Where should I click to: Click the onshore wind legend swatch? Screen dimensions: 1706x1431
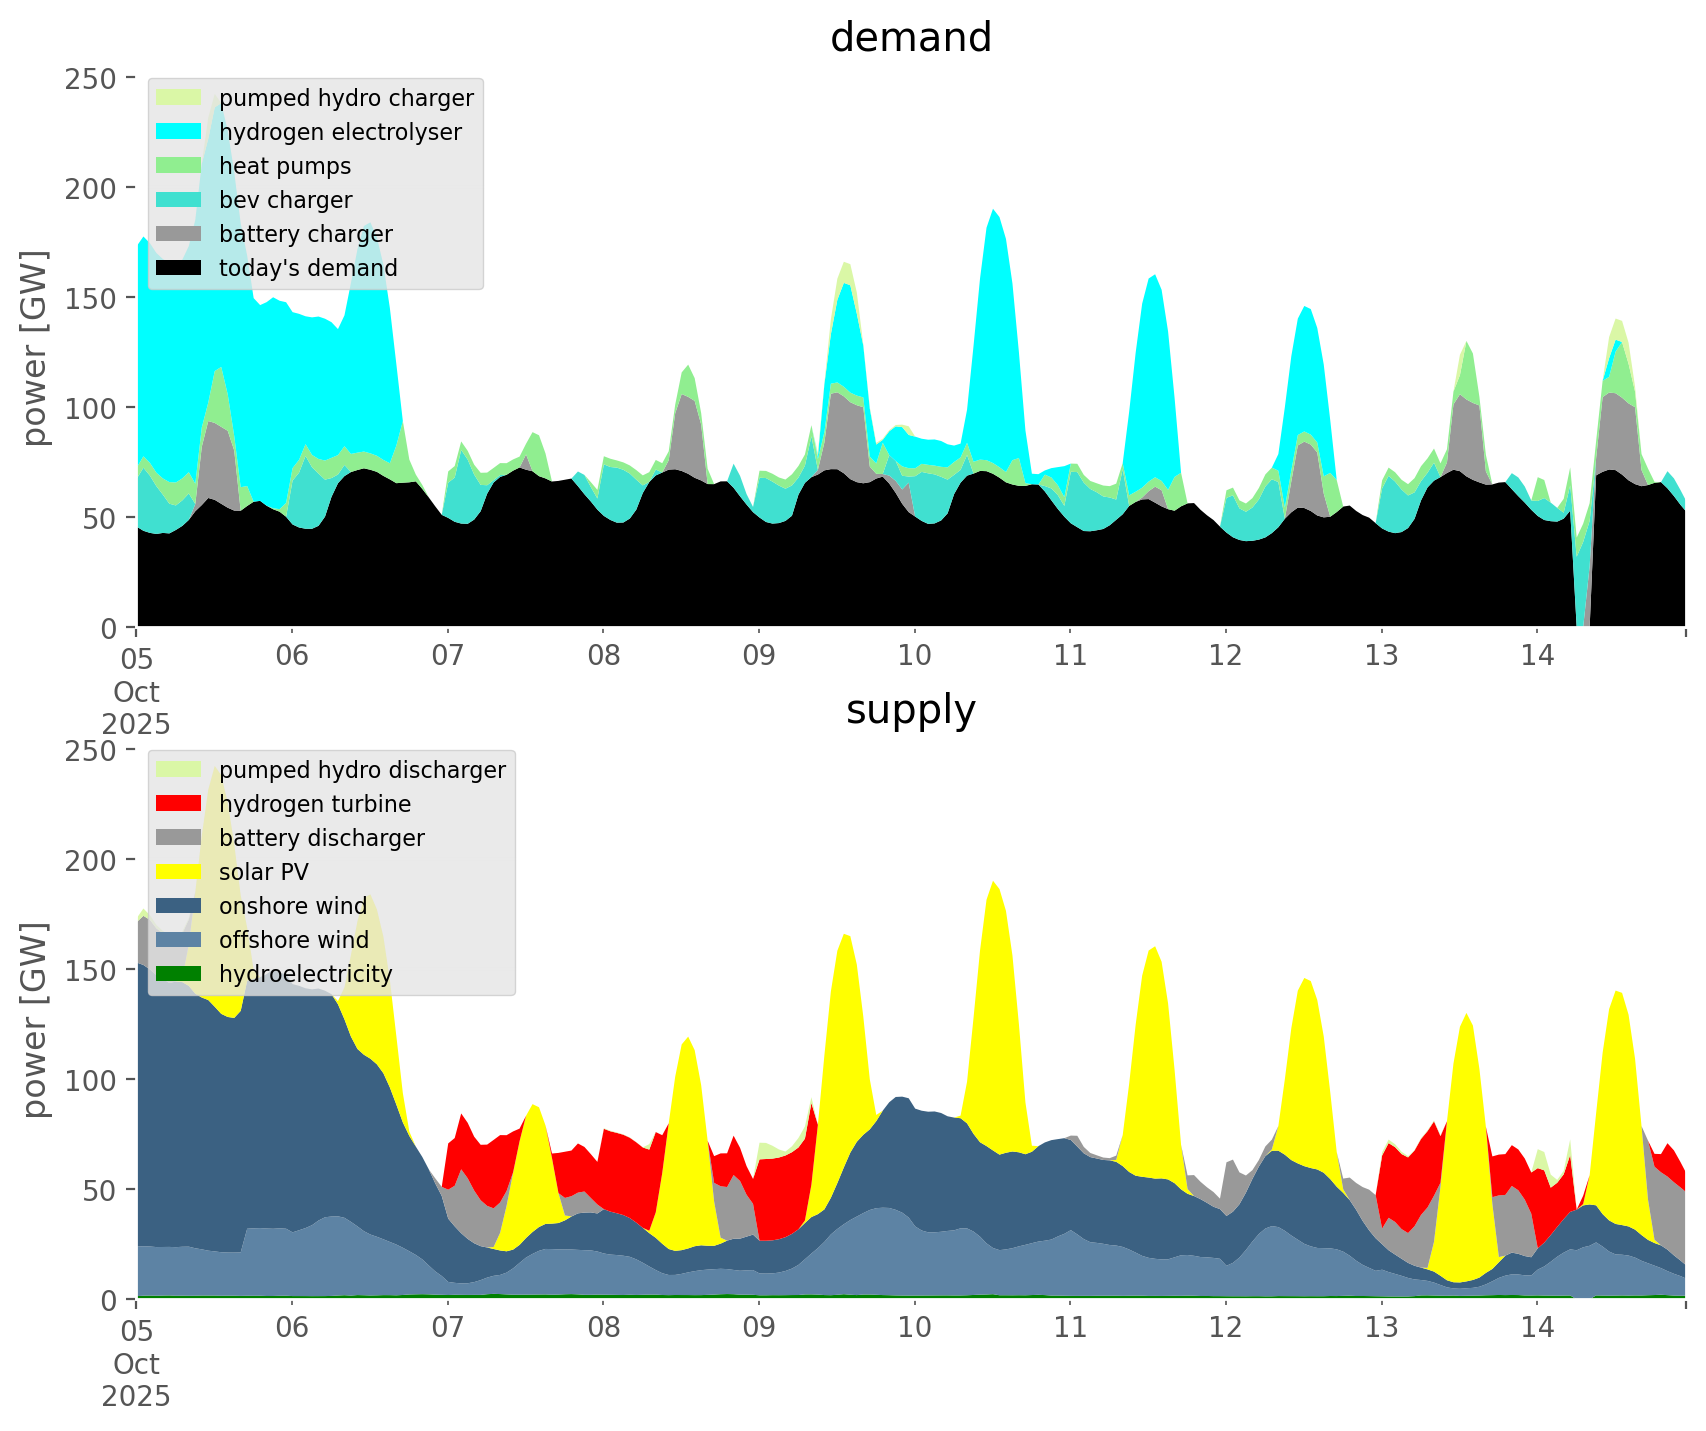180,906
